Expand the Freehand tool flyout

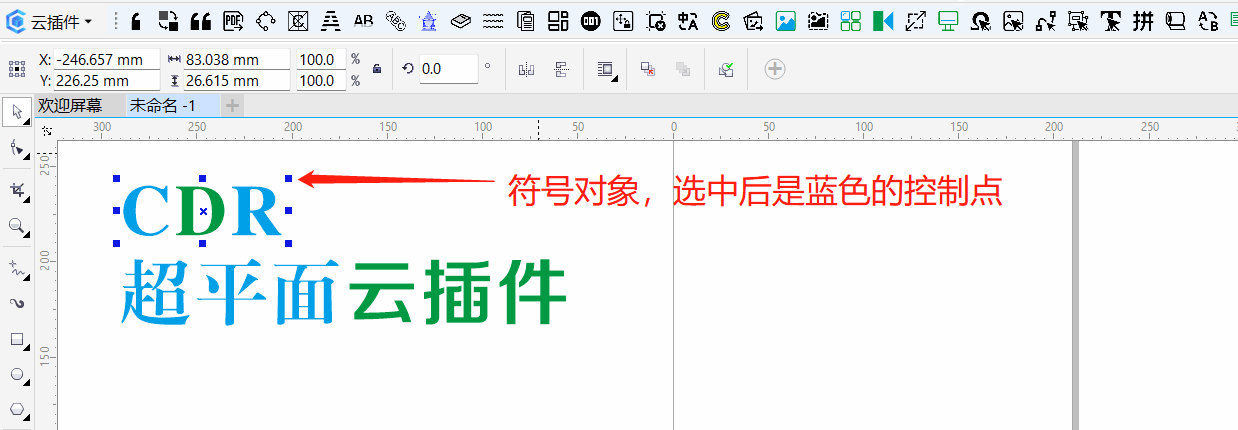point(26,277)
